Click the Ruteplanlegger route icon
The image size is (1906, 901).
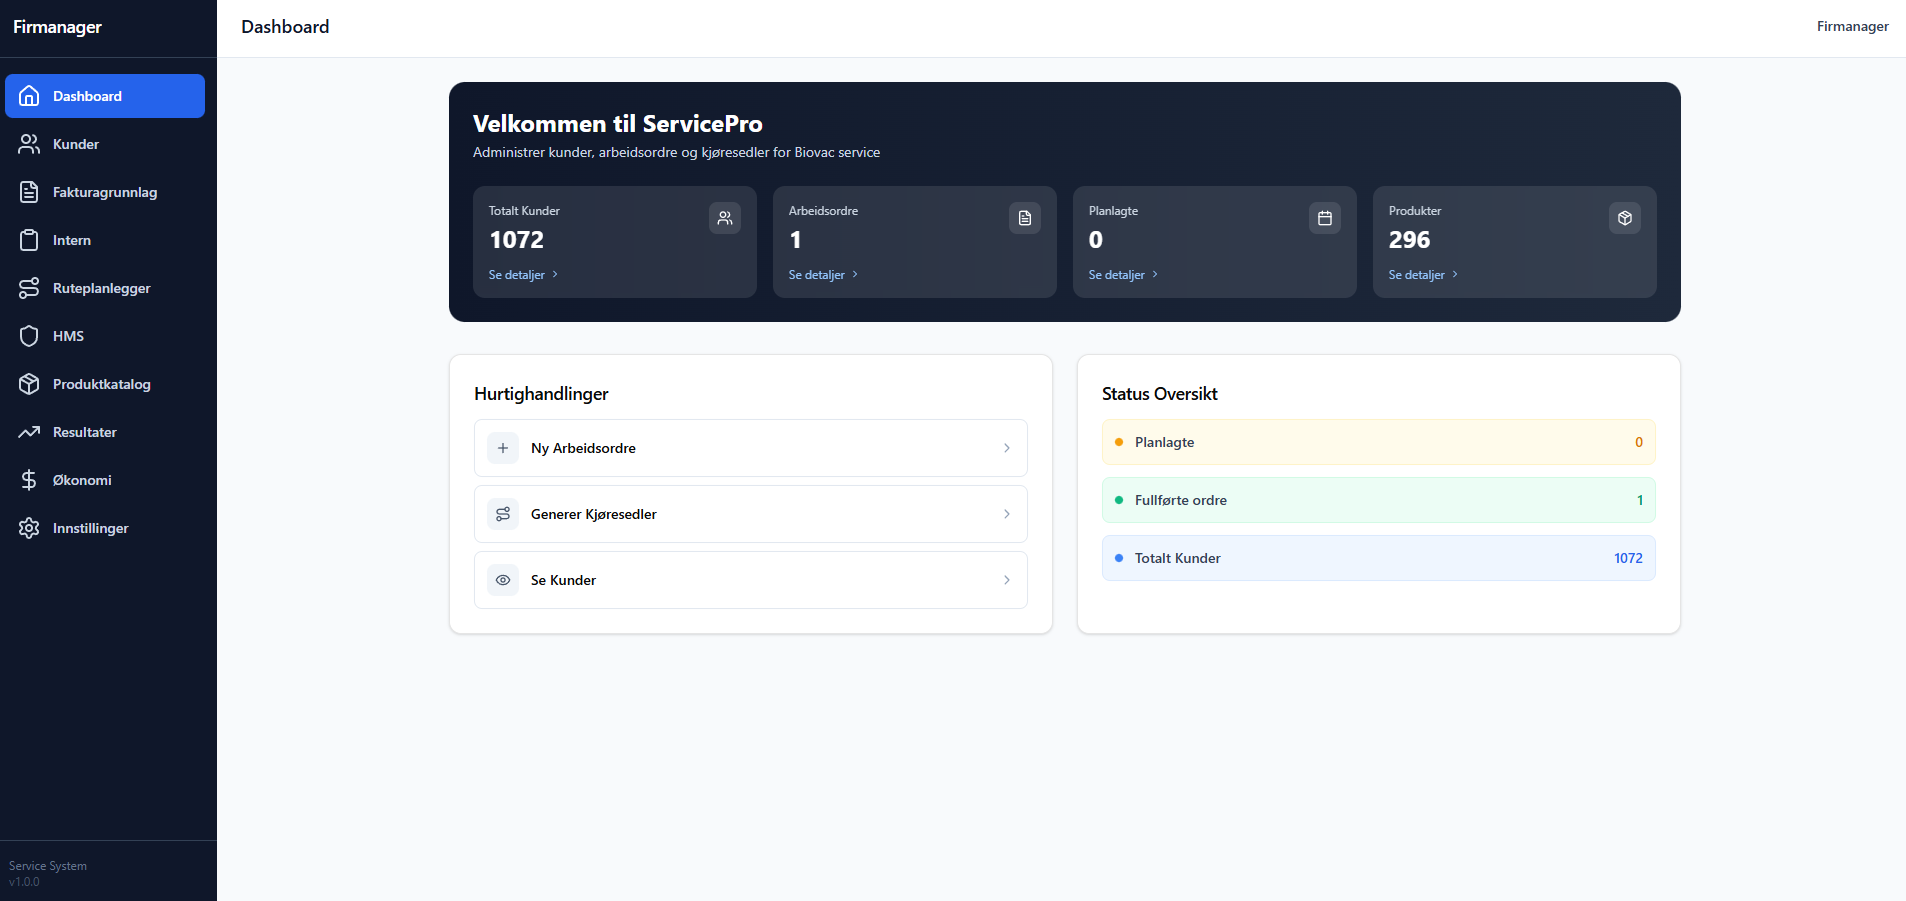pyautogui.click(x=29, y=288)
